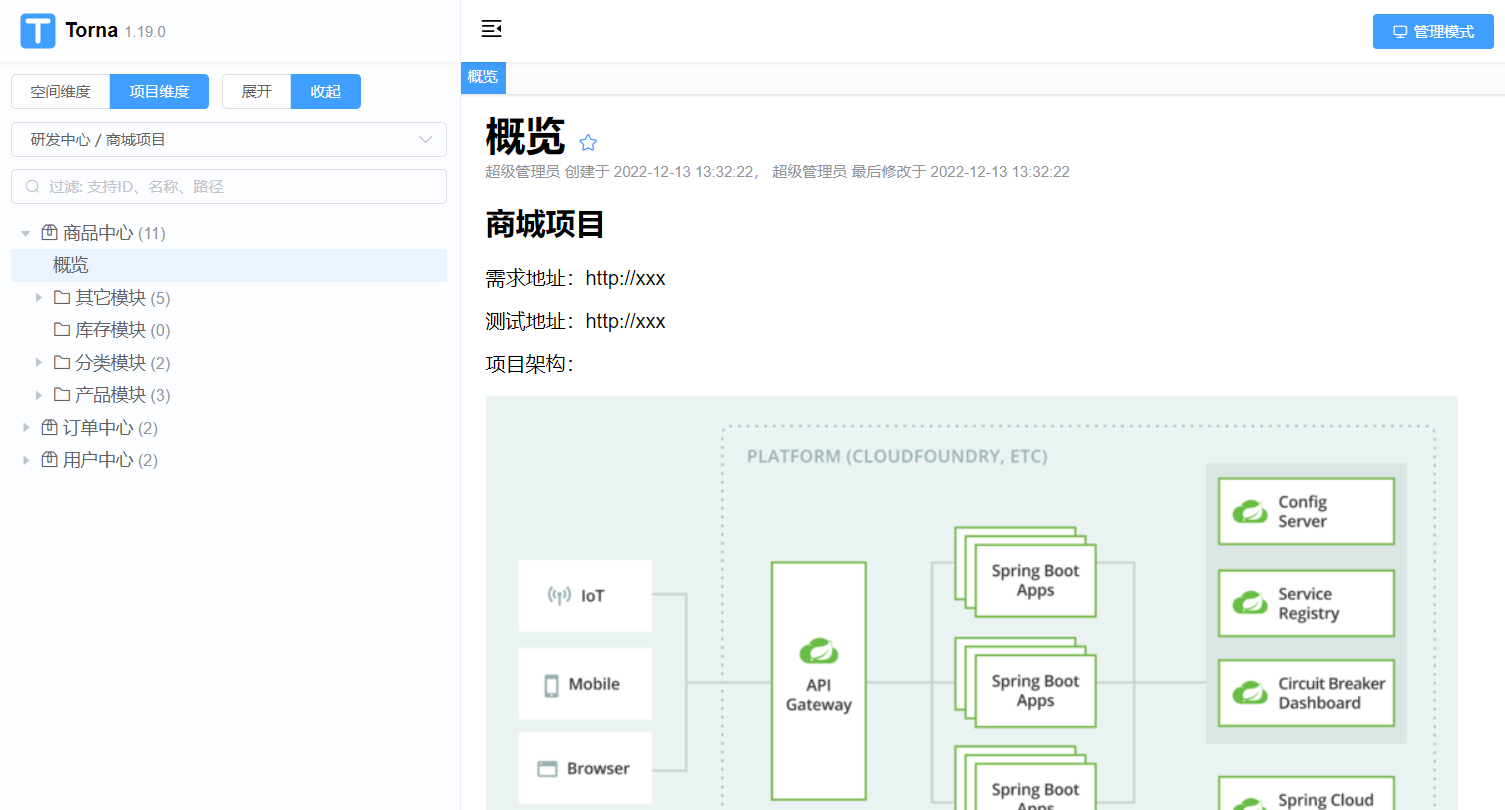1505x810 pixels.
Task: Select the 项目维度 view option
Action: click(x=159, y=91)
